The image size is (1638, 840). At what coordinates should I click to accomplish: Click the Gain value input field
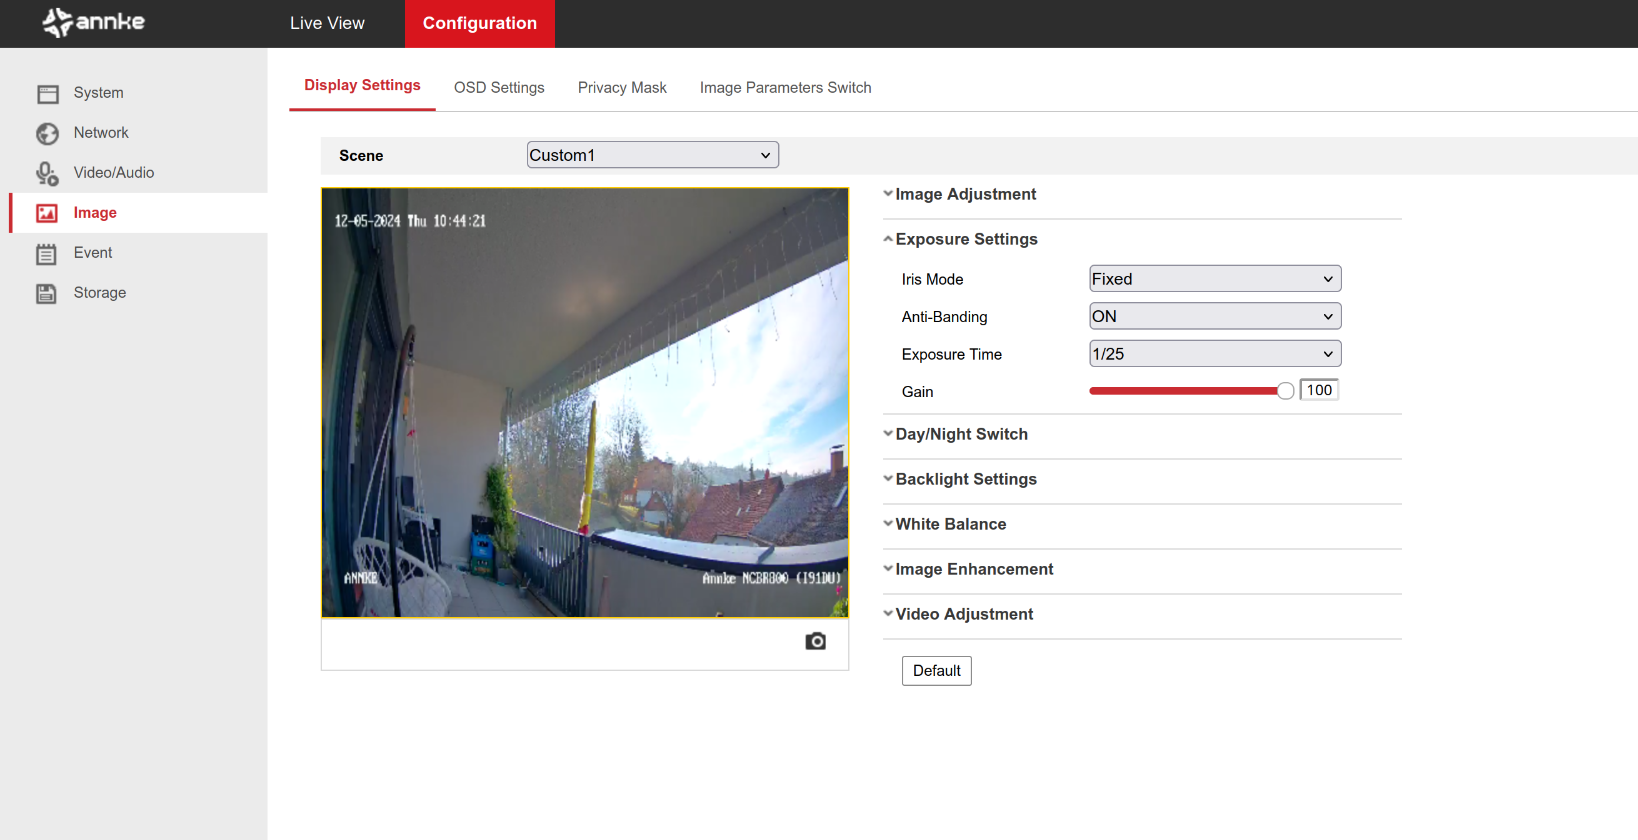click(1319, 391)
